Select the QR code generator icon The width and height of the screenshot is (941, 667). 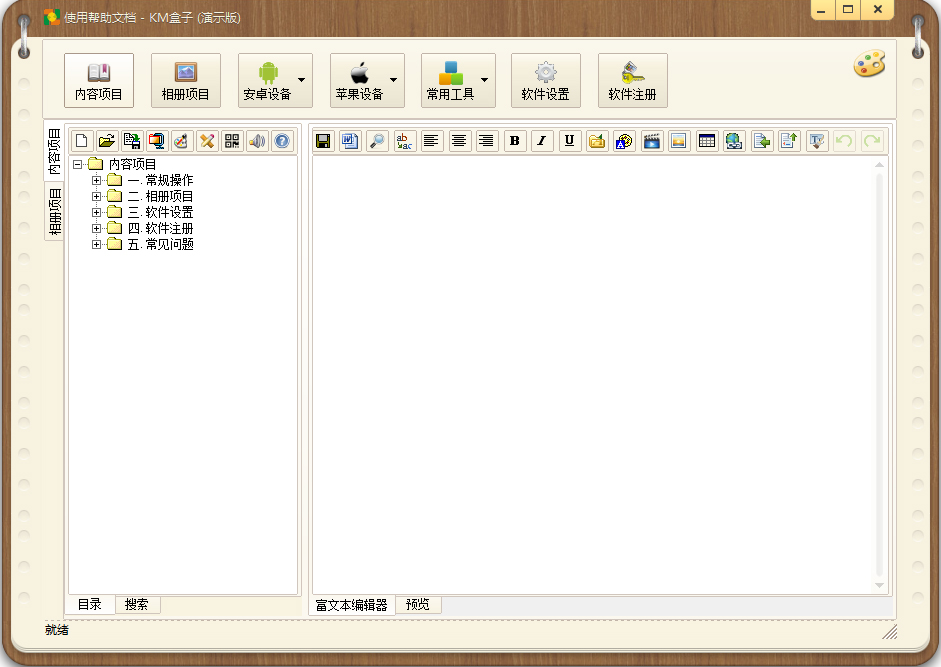[231, 141]
